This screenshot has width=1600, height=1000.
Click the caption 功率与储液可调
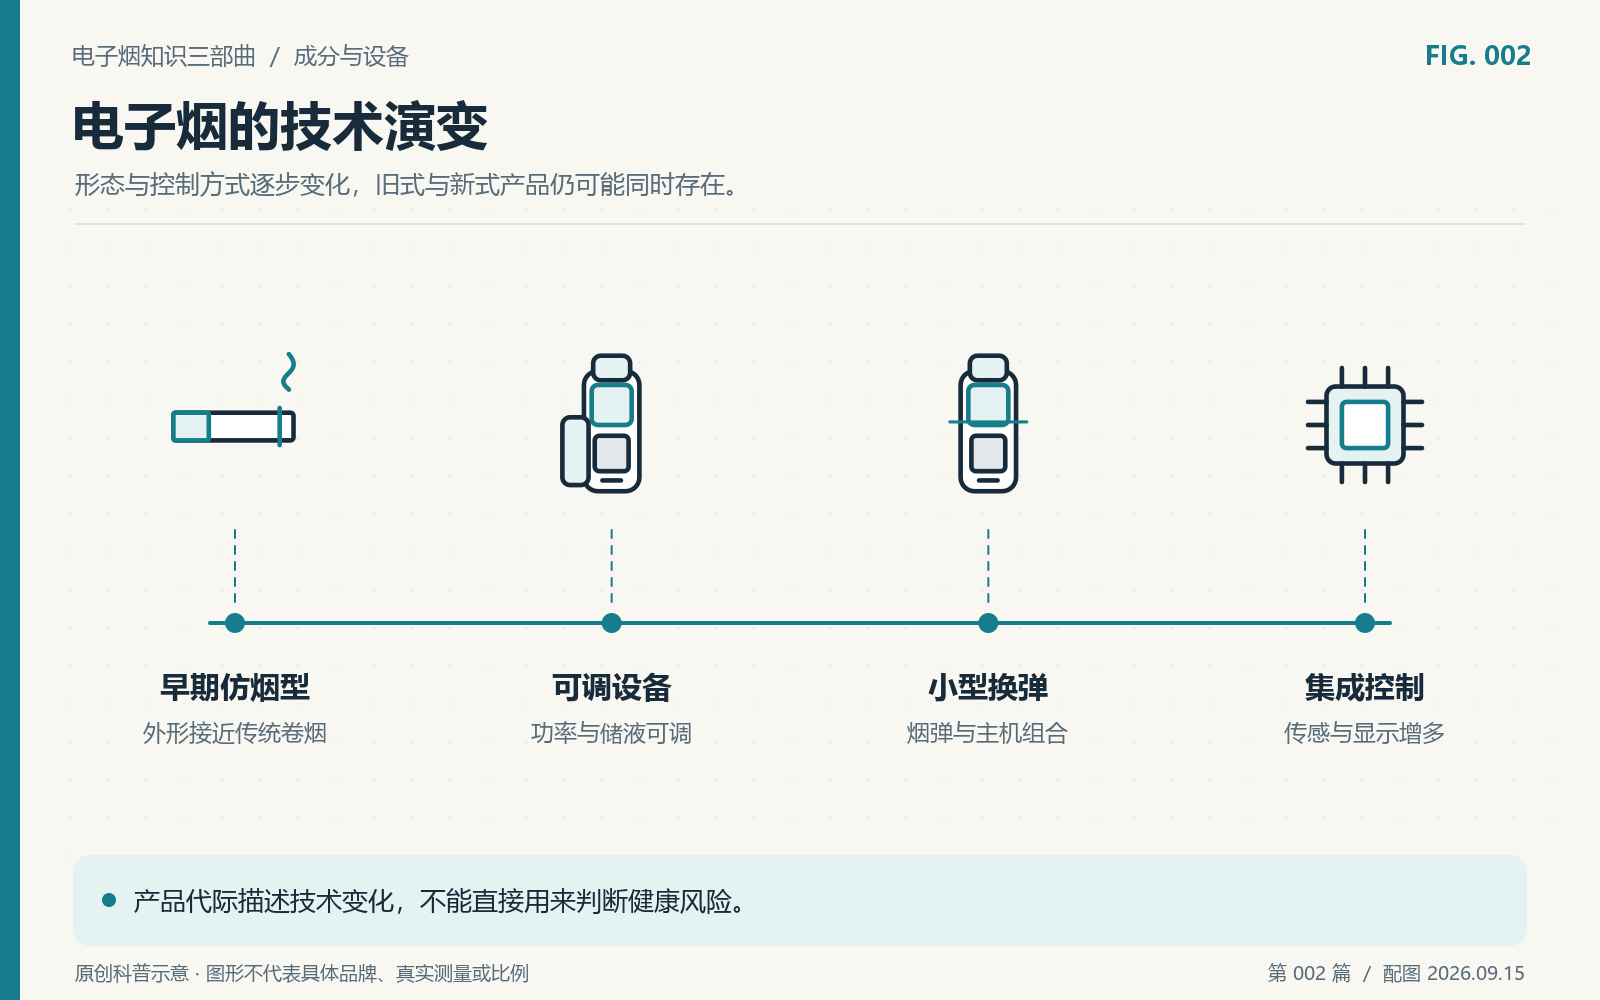tap(612, 733)
